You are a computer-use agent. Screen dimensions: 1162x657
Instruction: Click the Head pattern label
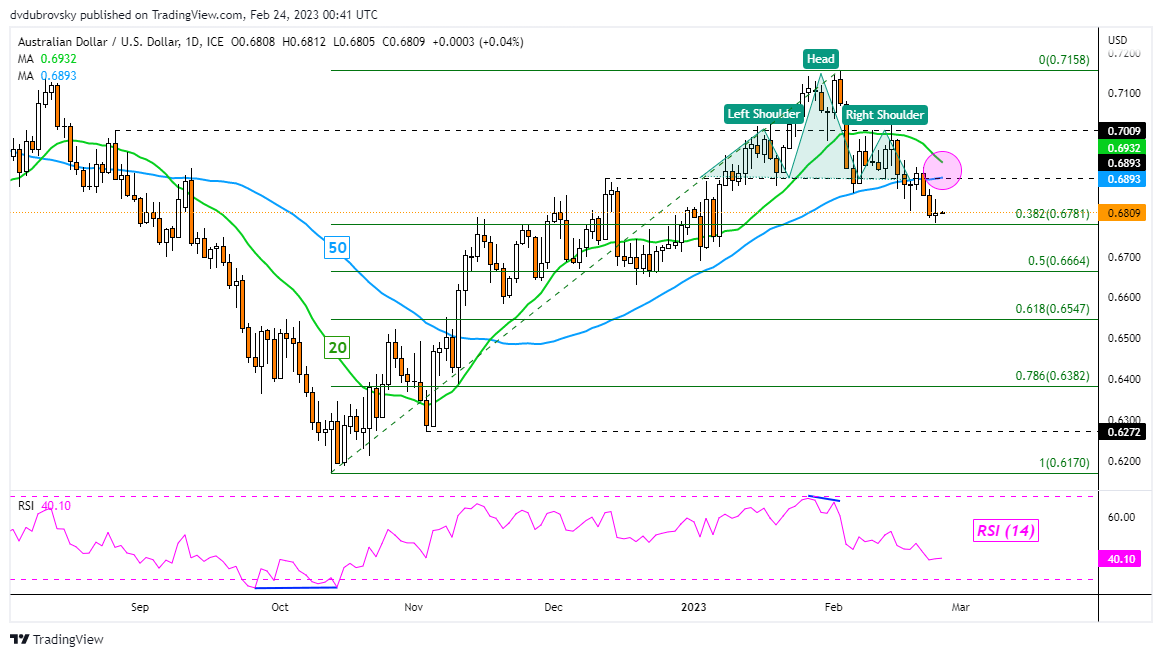click(x=820, y=59)
